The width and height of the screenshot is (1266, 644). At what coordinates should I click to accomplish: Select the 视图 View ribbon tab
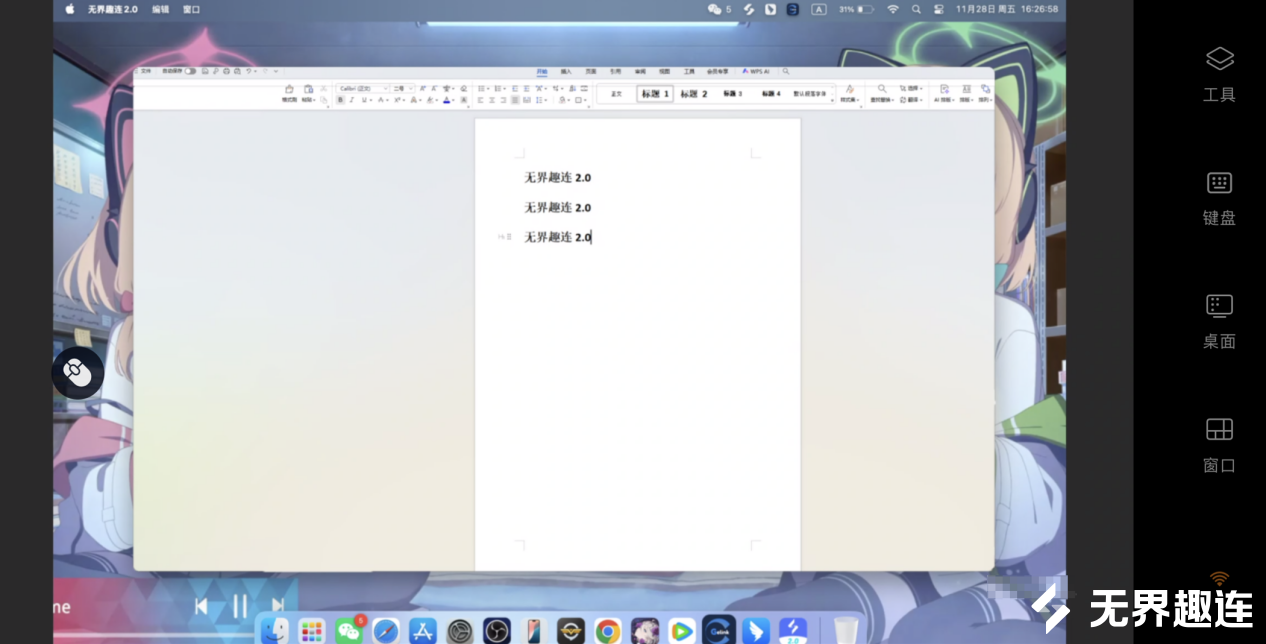(664, 71)
